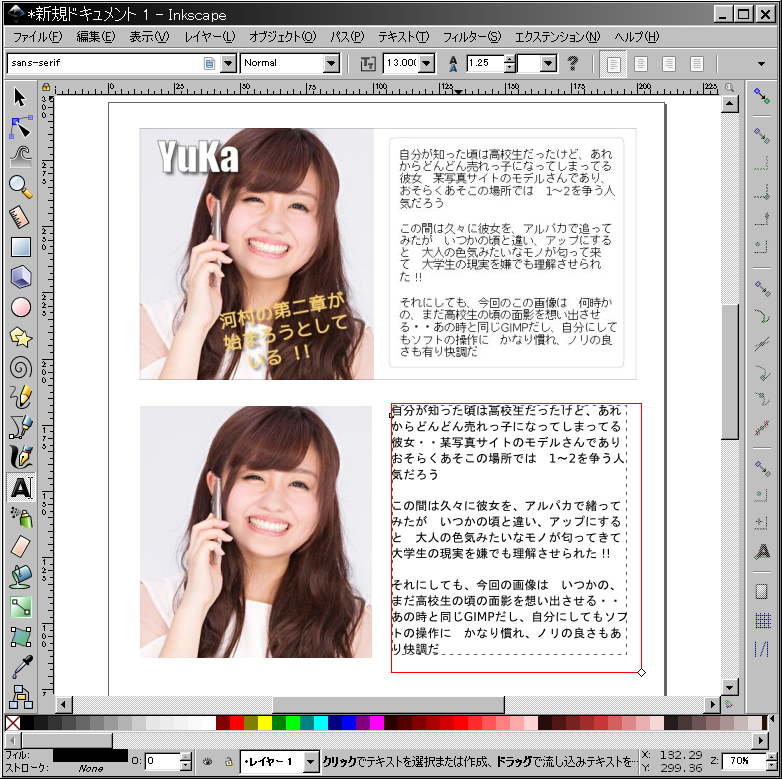Select the Zoom magnifier tool
Viewport: 782px width, 779px height.
coord(20,187)
